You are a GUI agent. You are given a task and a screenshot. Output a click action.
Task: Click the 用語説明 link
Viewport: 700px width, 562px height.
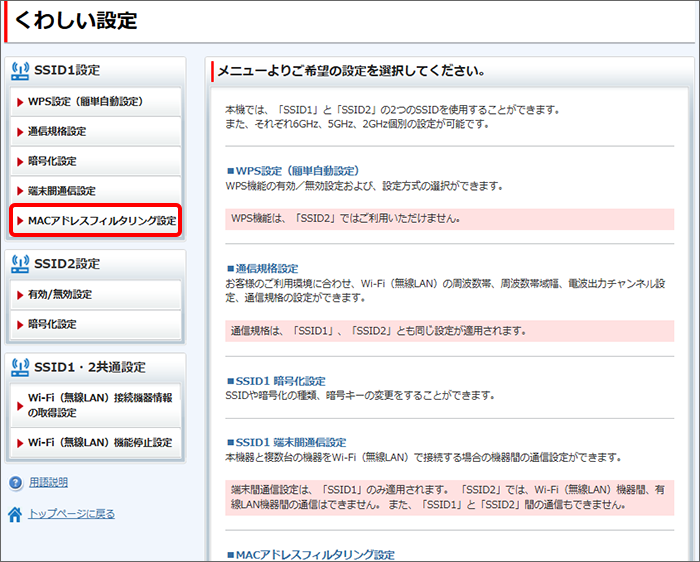pos(48,483)
